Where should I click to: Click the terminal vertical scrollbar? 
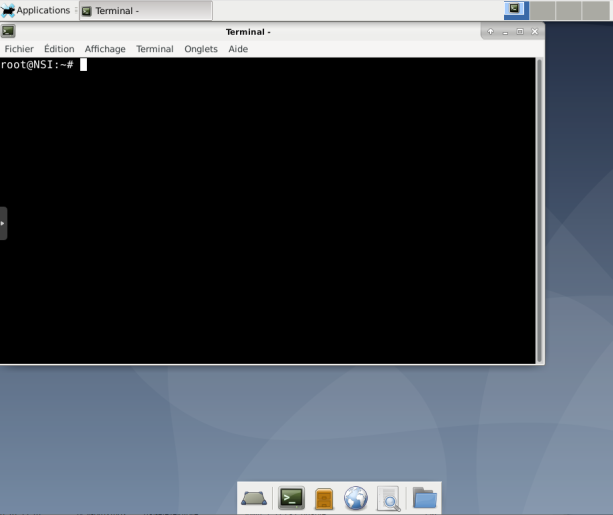click(539, 210)
